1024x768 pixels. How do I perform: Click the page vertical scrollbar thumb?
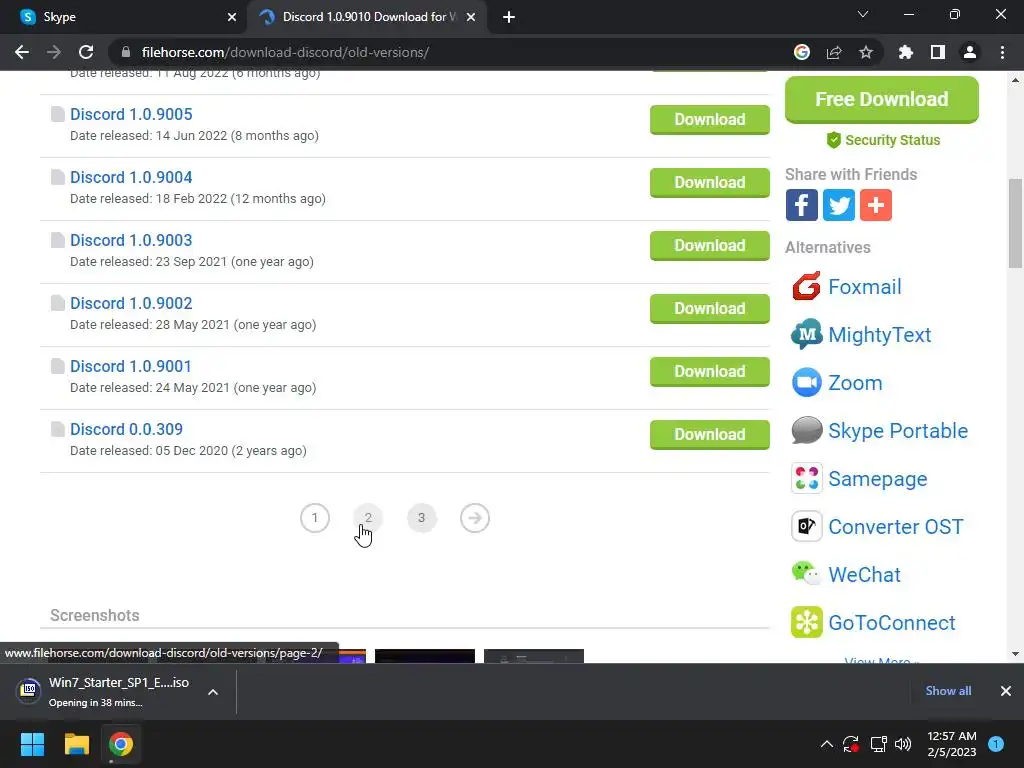pos(1015,223)
